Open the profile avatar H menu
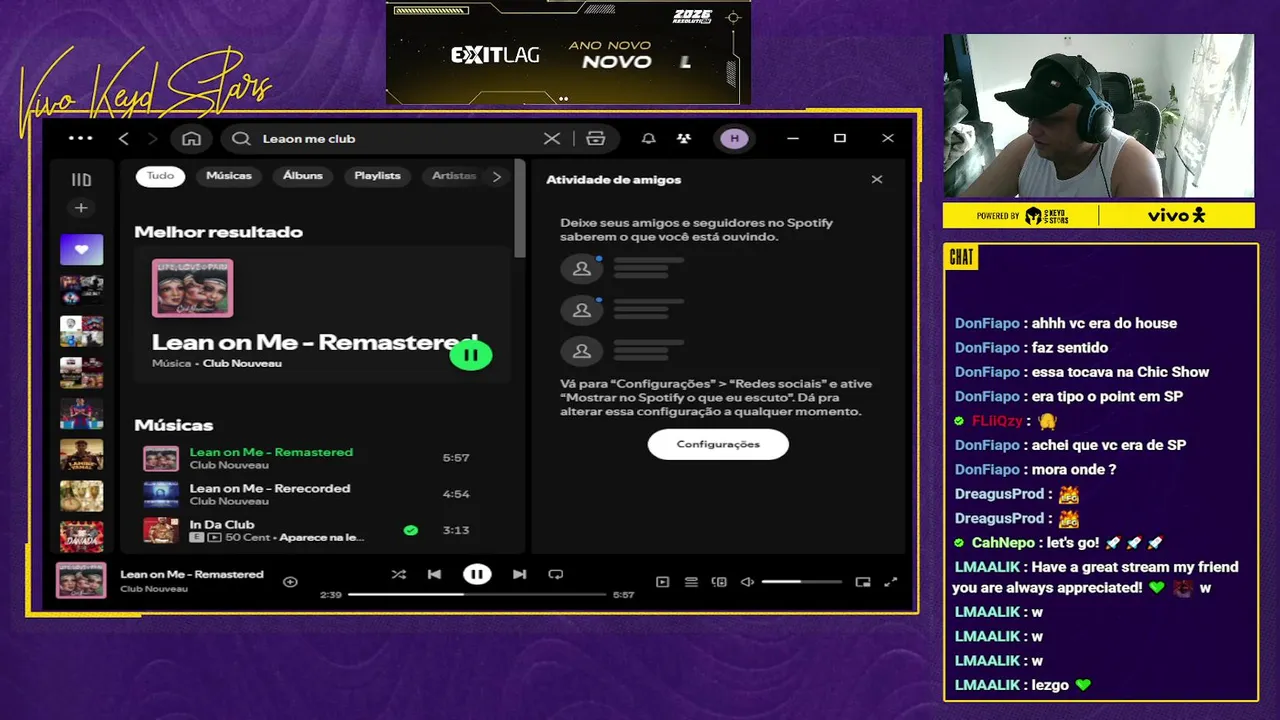 [x=735, y=138]
